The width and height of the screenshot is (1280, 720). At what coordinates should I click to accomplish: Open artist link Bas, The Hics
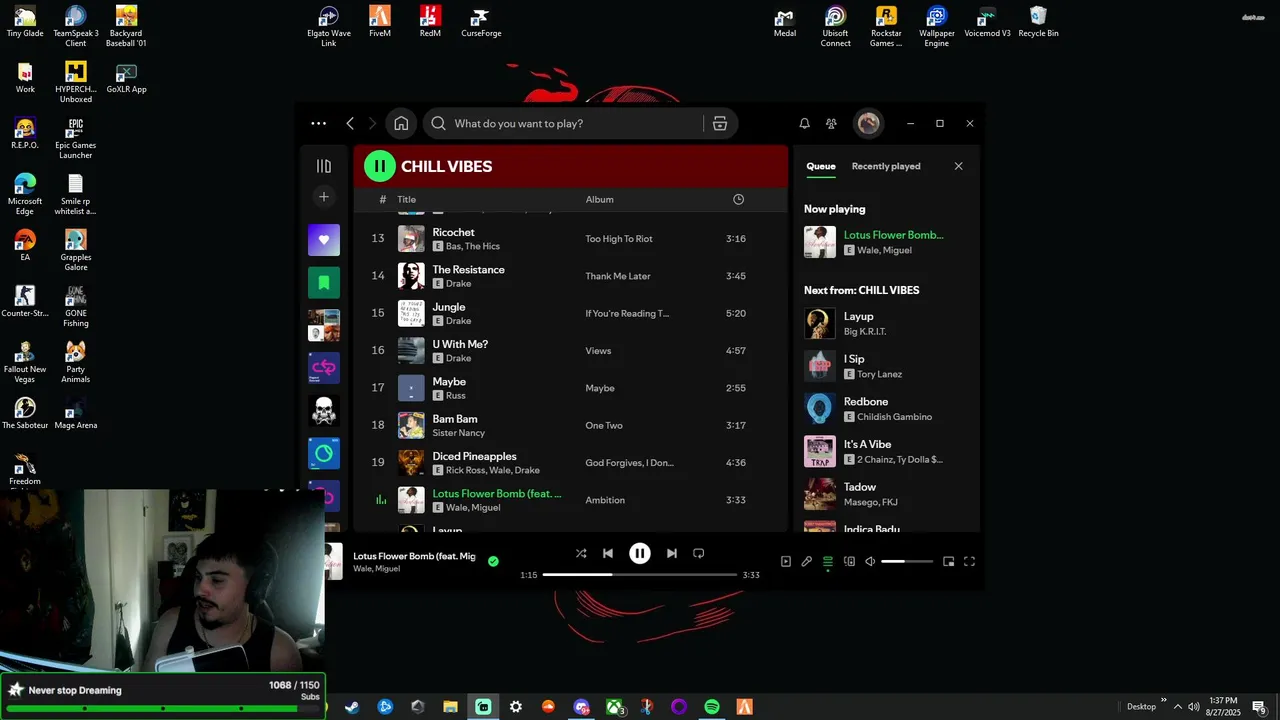(x=473, y=246)
